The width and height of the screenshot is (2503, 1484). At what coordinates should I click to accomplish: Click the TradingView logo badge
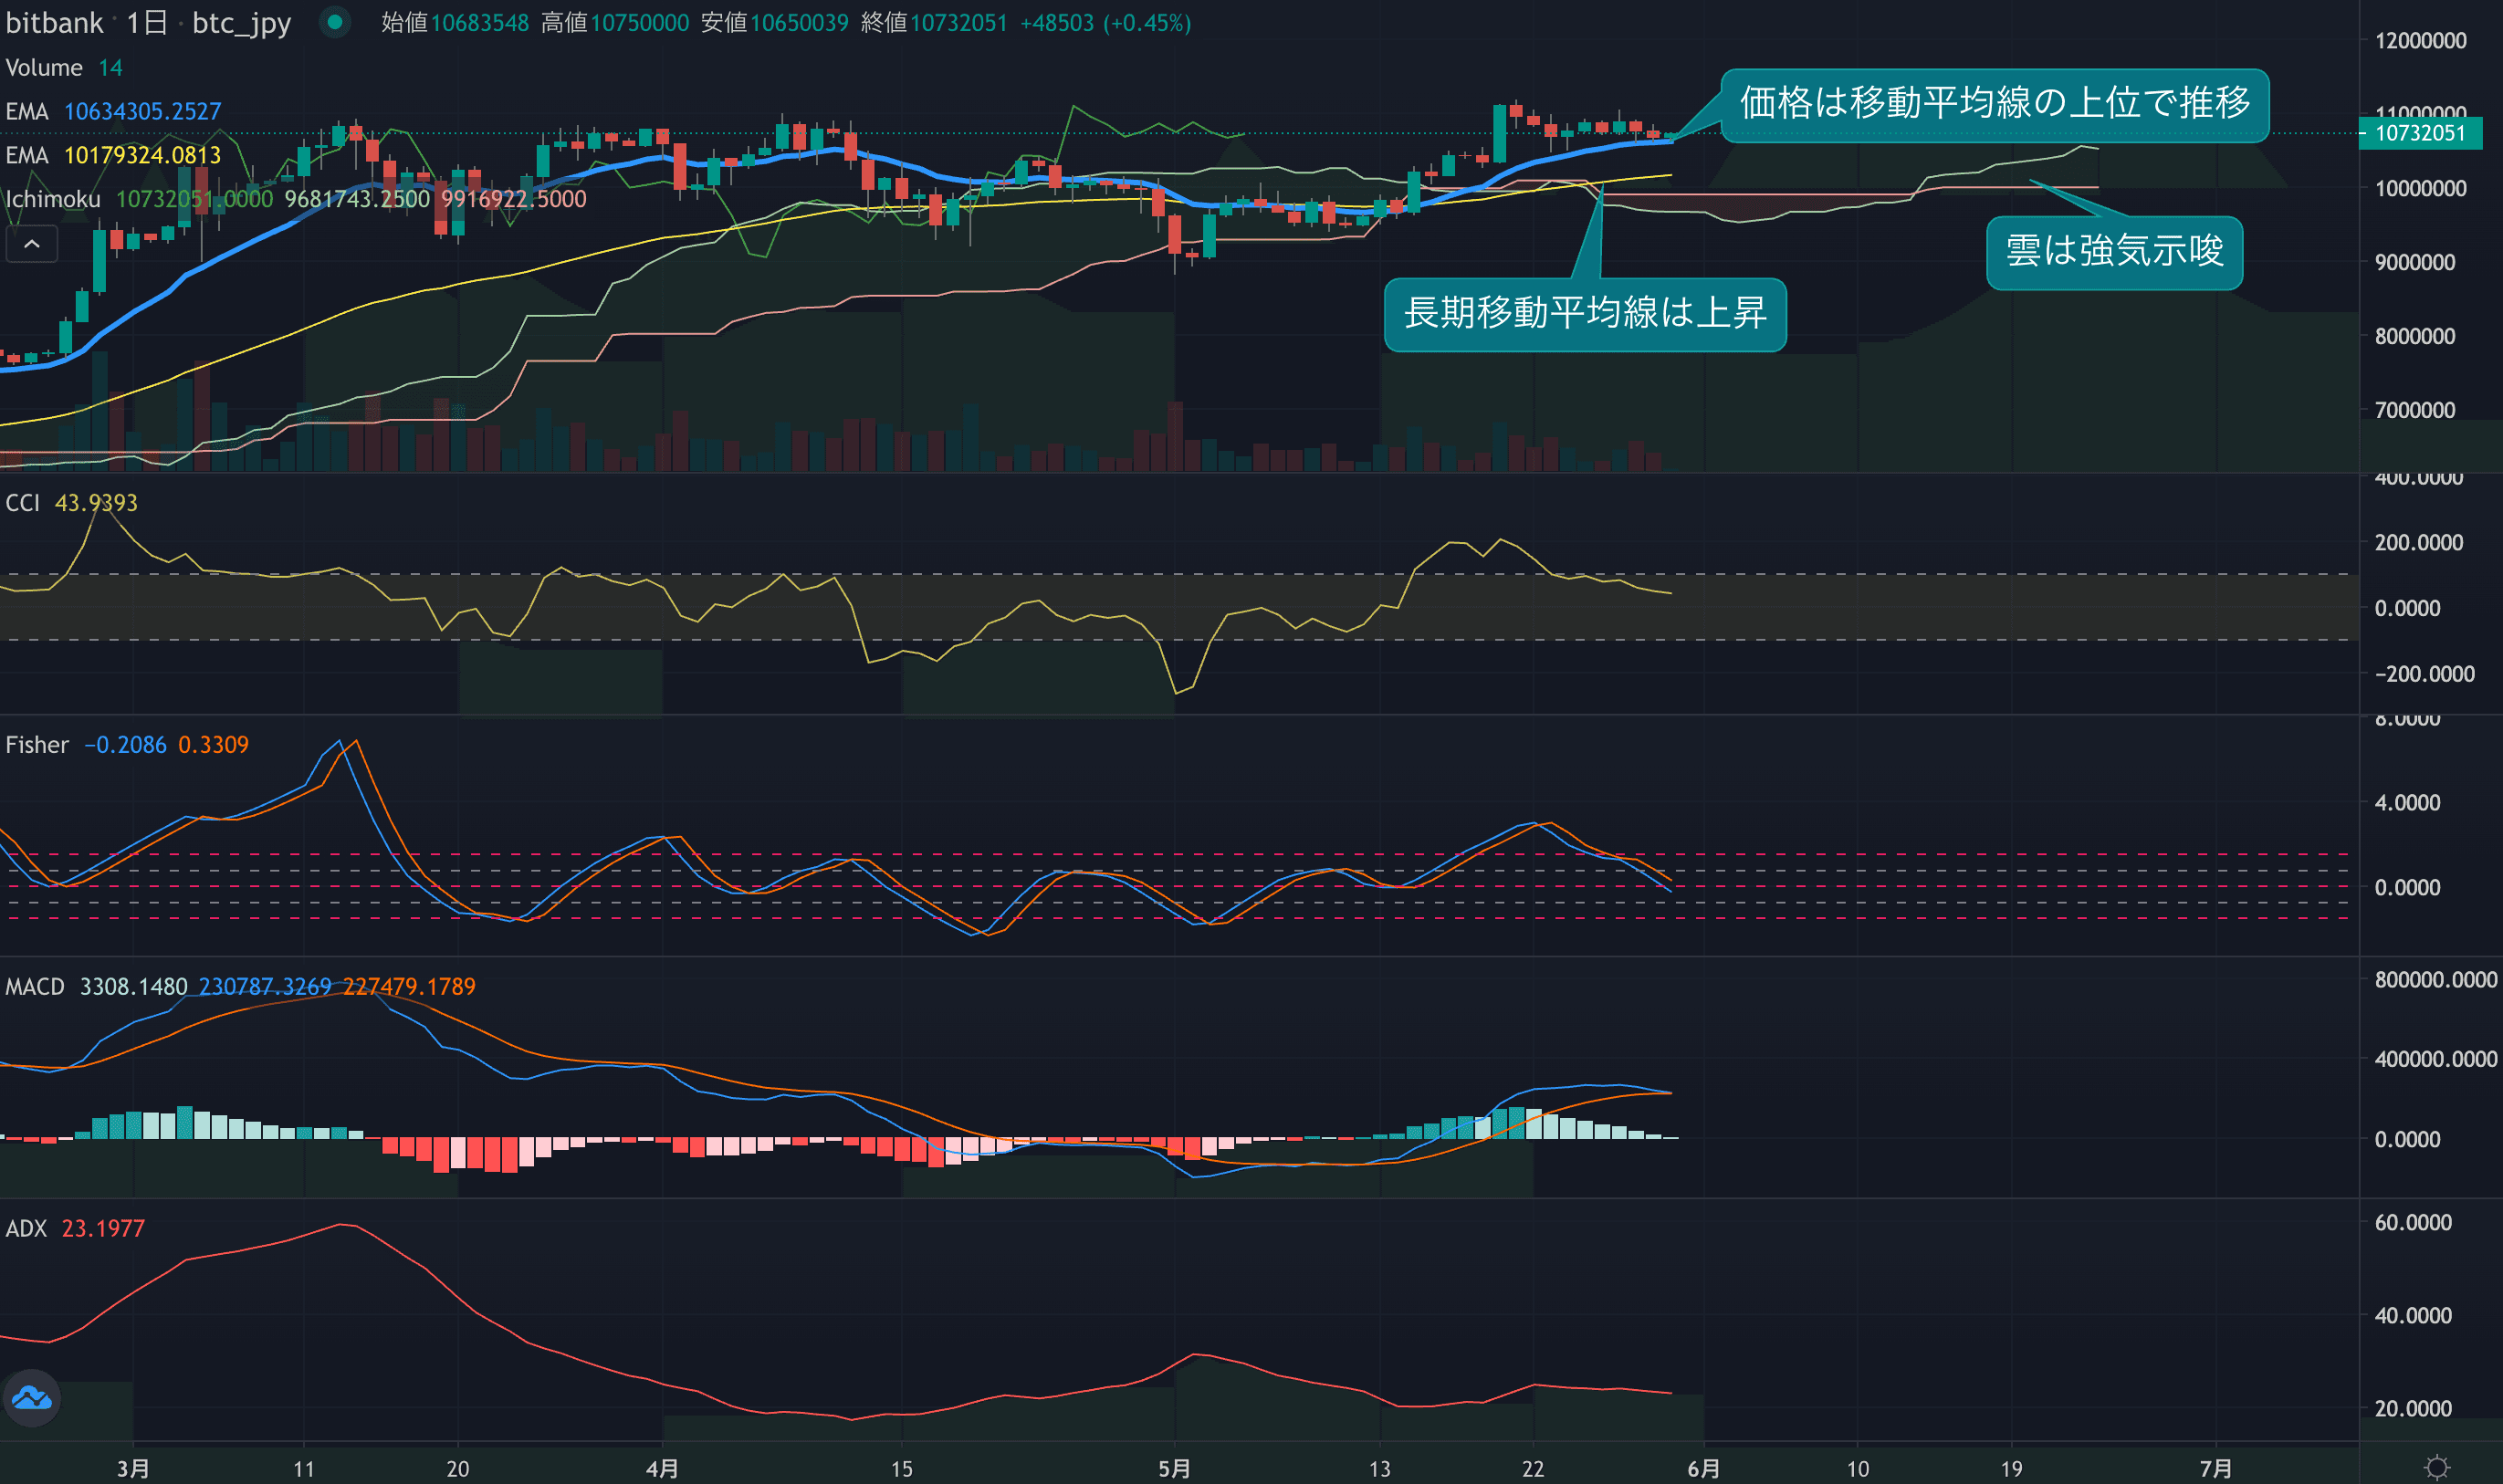[x=32, y=1397]
